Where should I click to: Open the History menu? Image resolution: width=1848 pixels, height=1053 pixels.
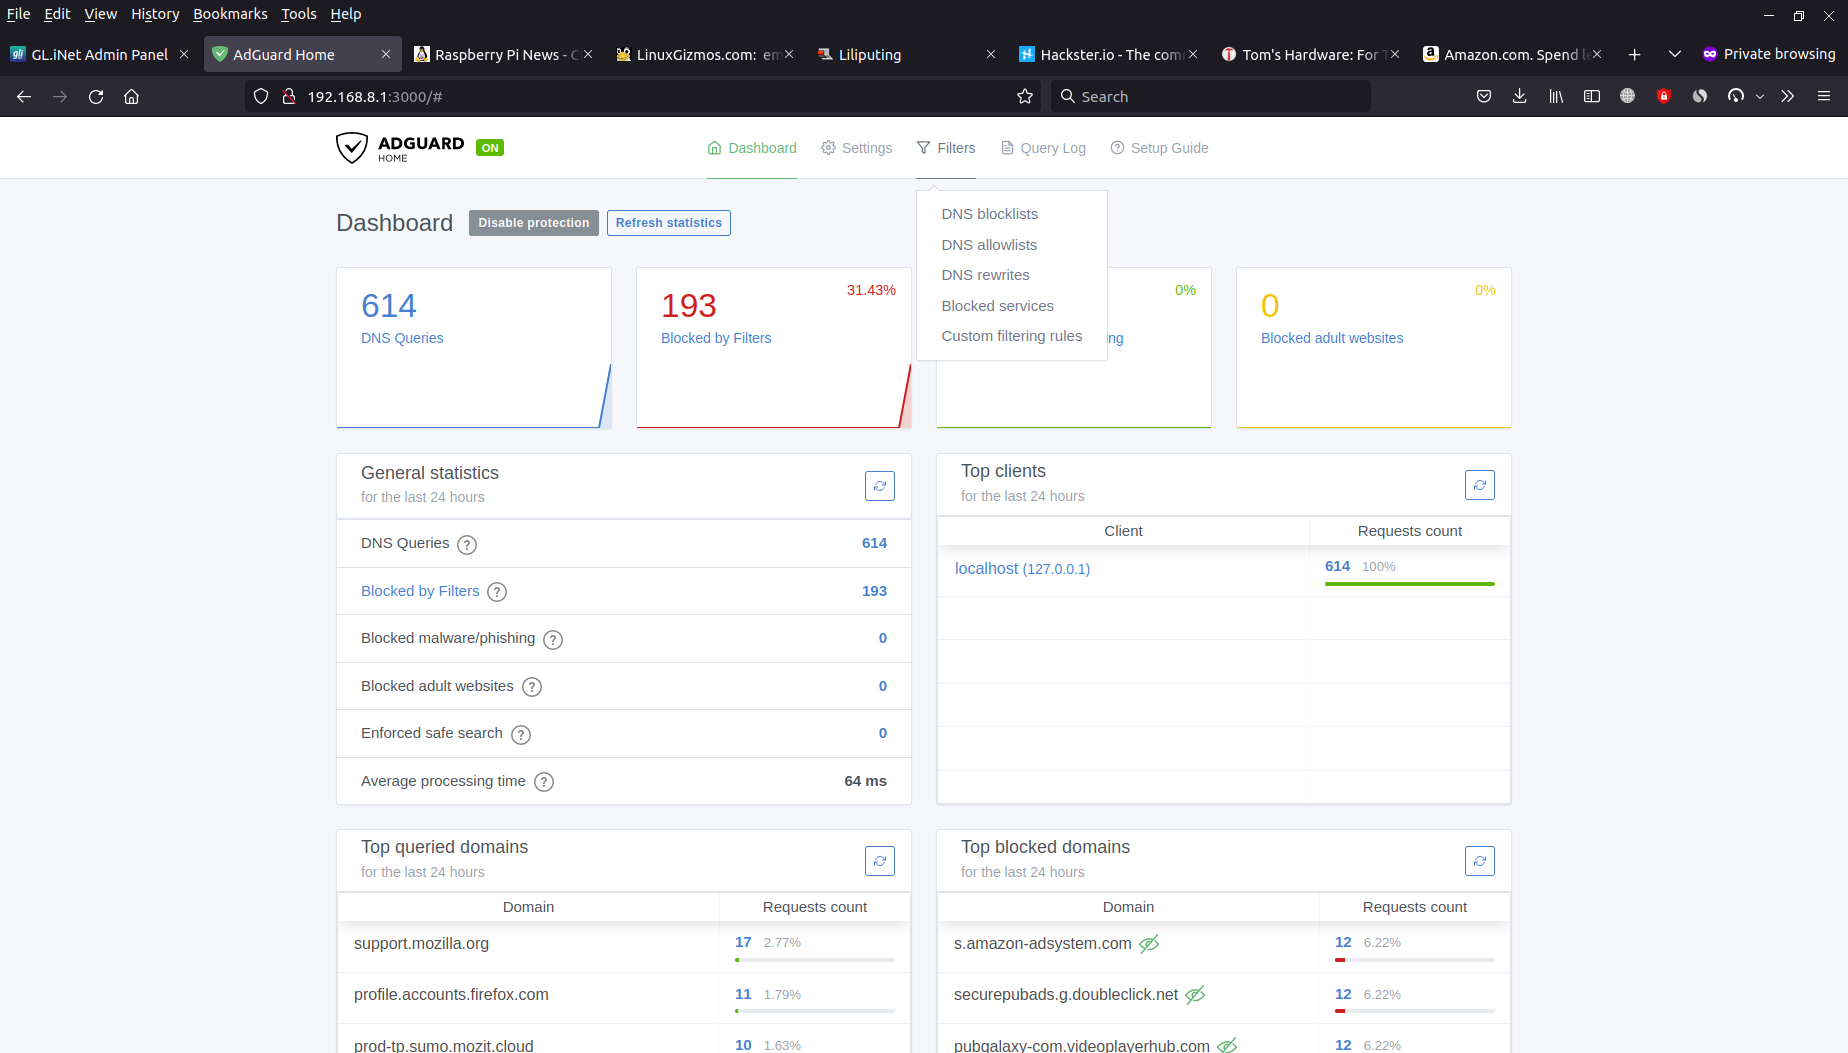click(x=155, y=14)
